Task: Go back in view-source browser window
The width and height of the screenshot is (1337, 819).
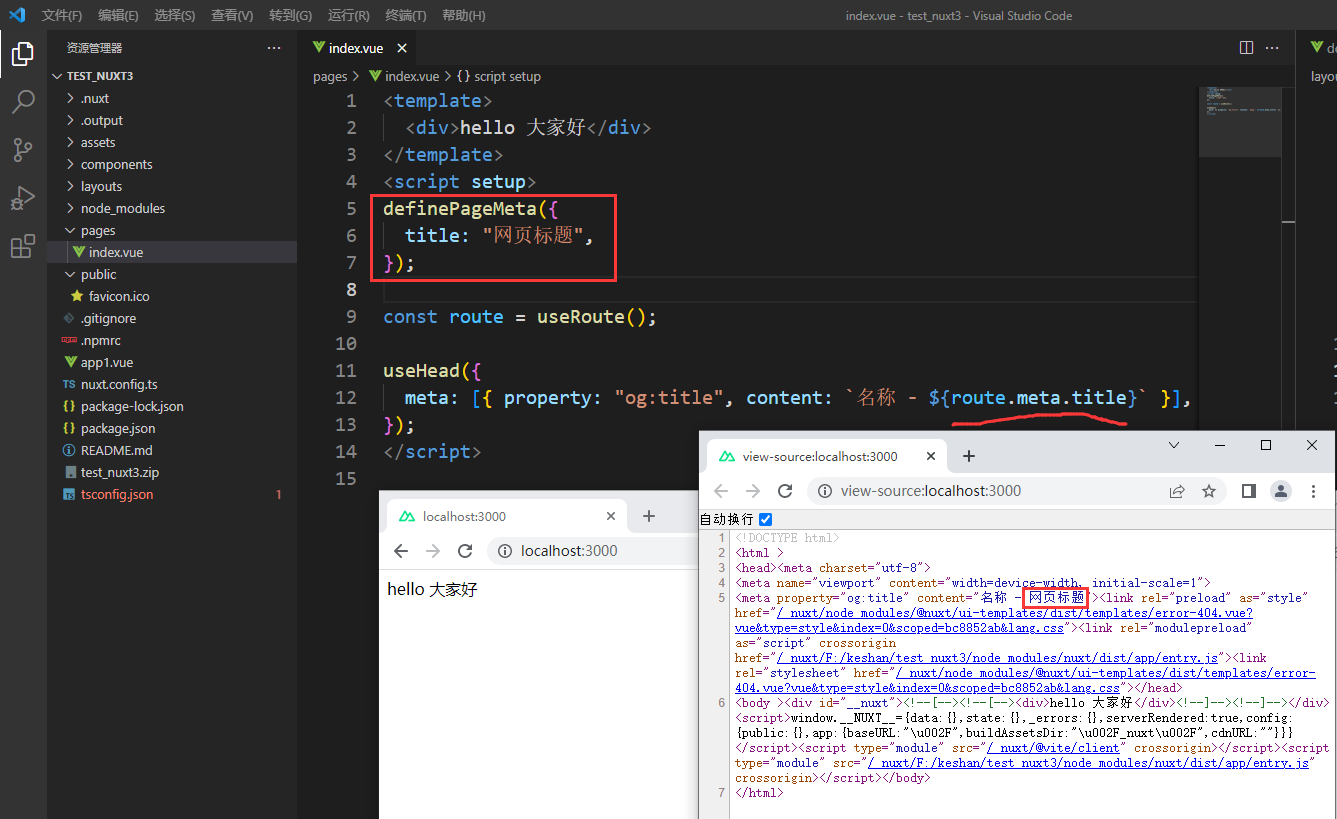Action: coord(721,491)
